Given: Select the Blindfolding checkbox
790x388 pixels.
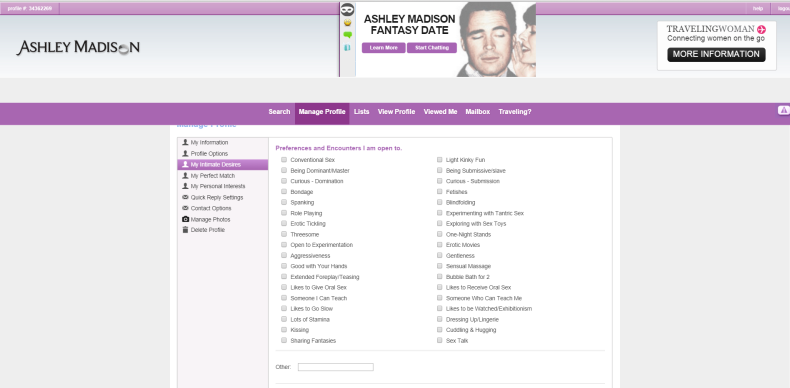Looking at the screenshot, I should coord(439,203).
